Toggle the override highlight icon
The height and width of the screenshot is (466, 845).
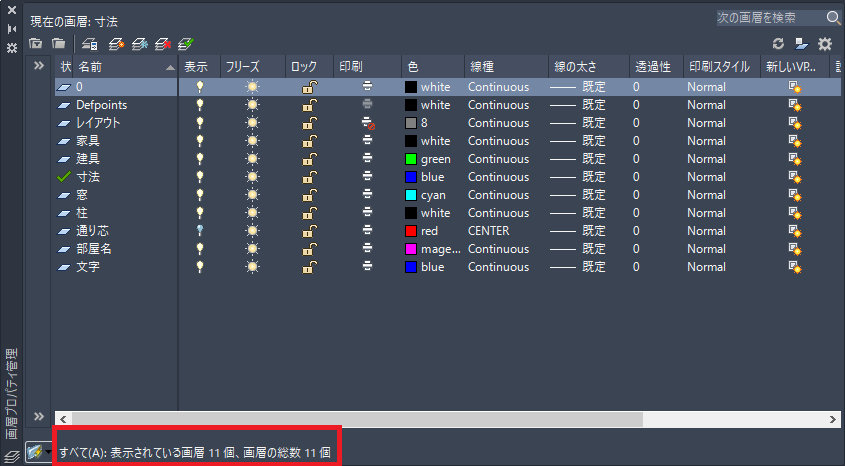pyautogui.click(x=802, y=44)
